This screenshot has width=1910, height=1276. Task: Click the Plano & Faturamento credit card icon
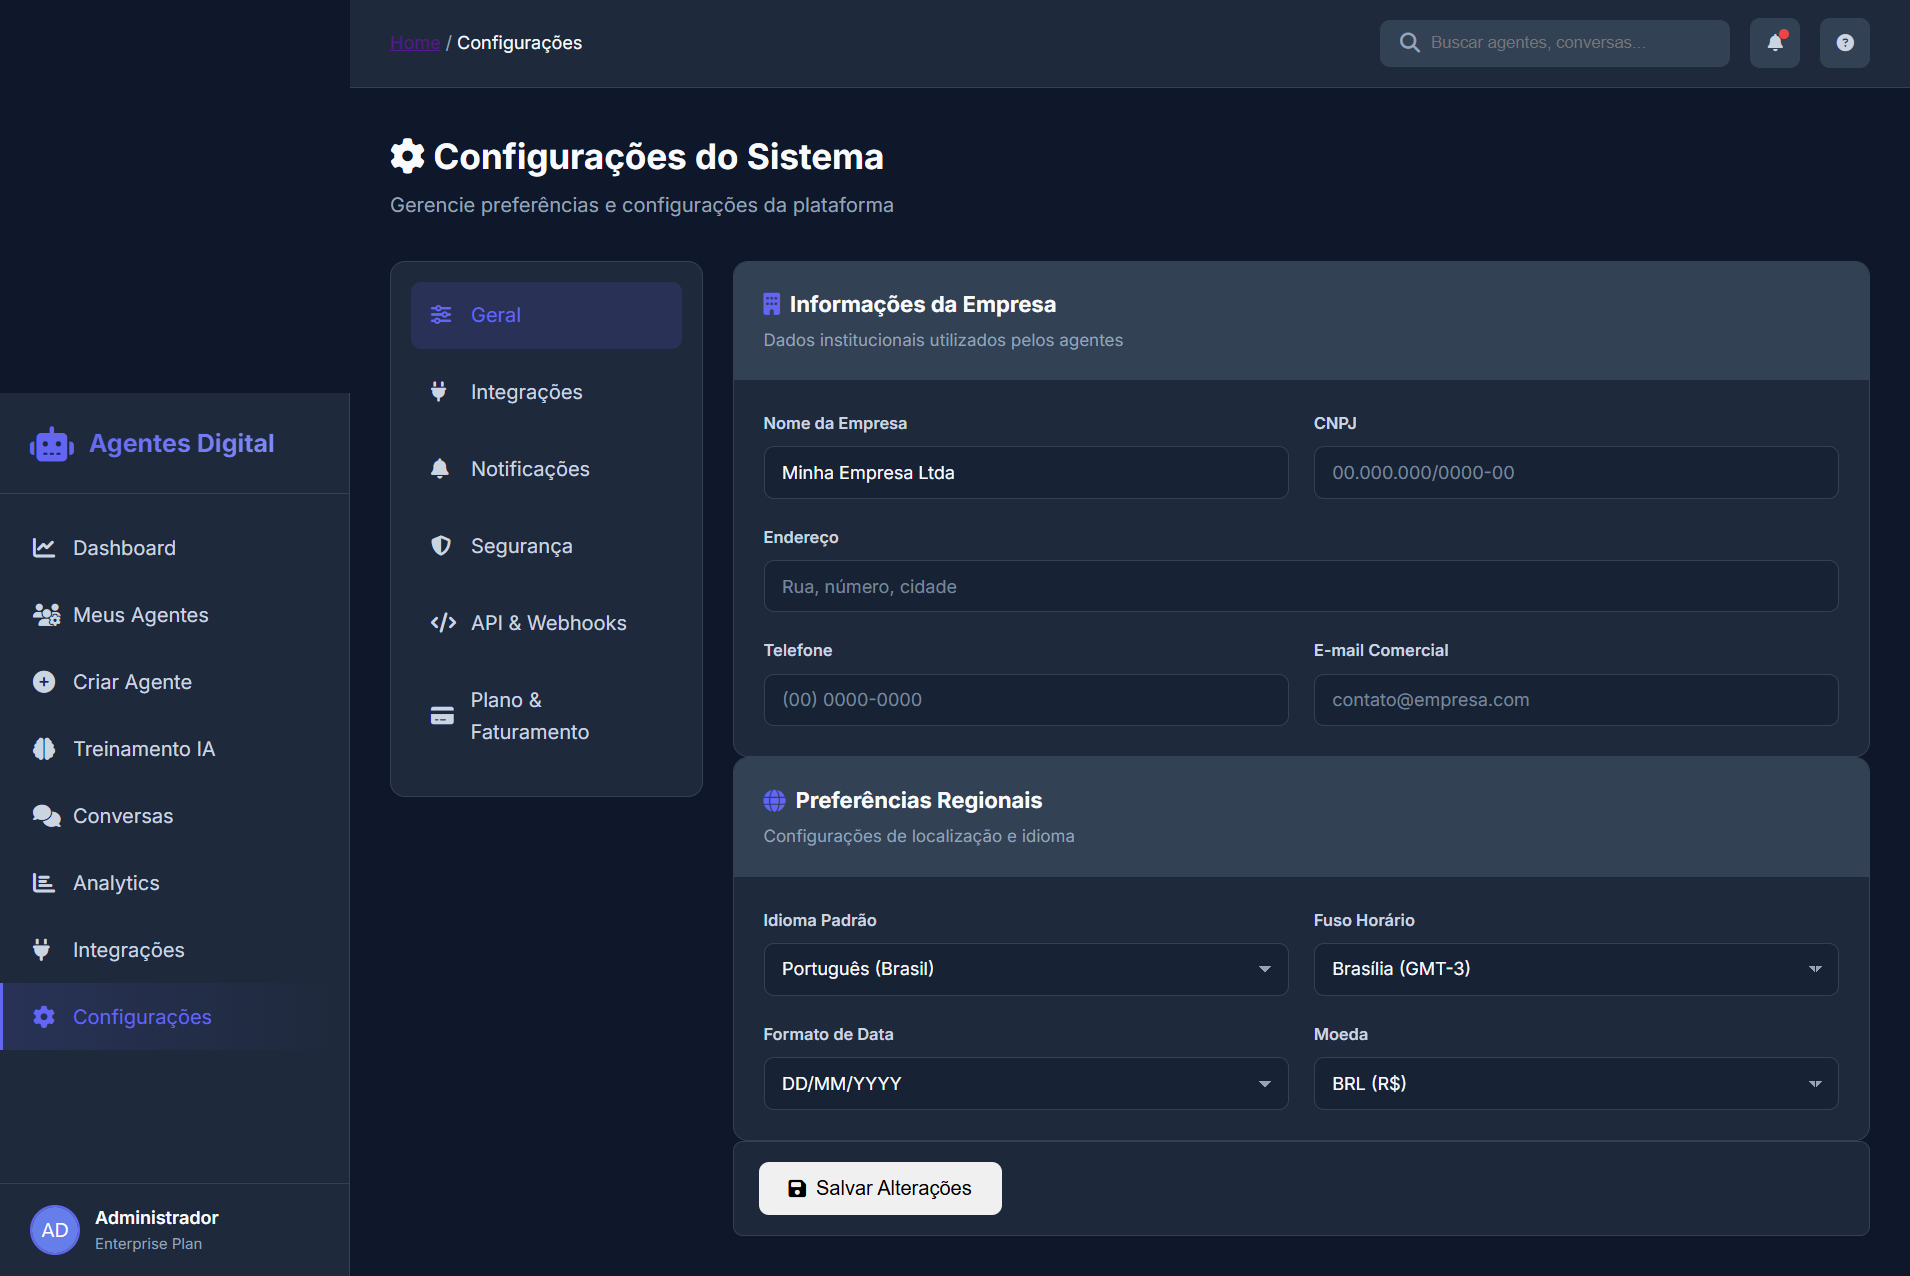pos(442,716)
